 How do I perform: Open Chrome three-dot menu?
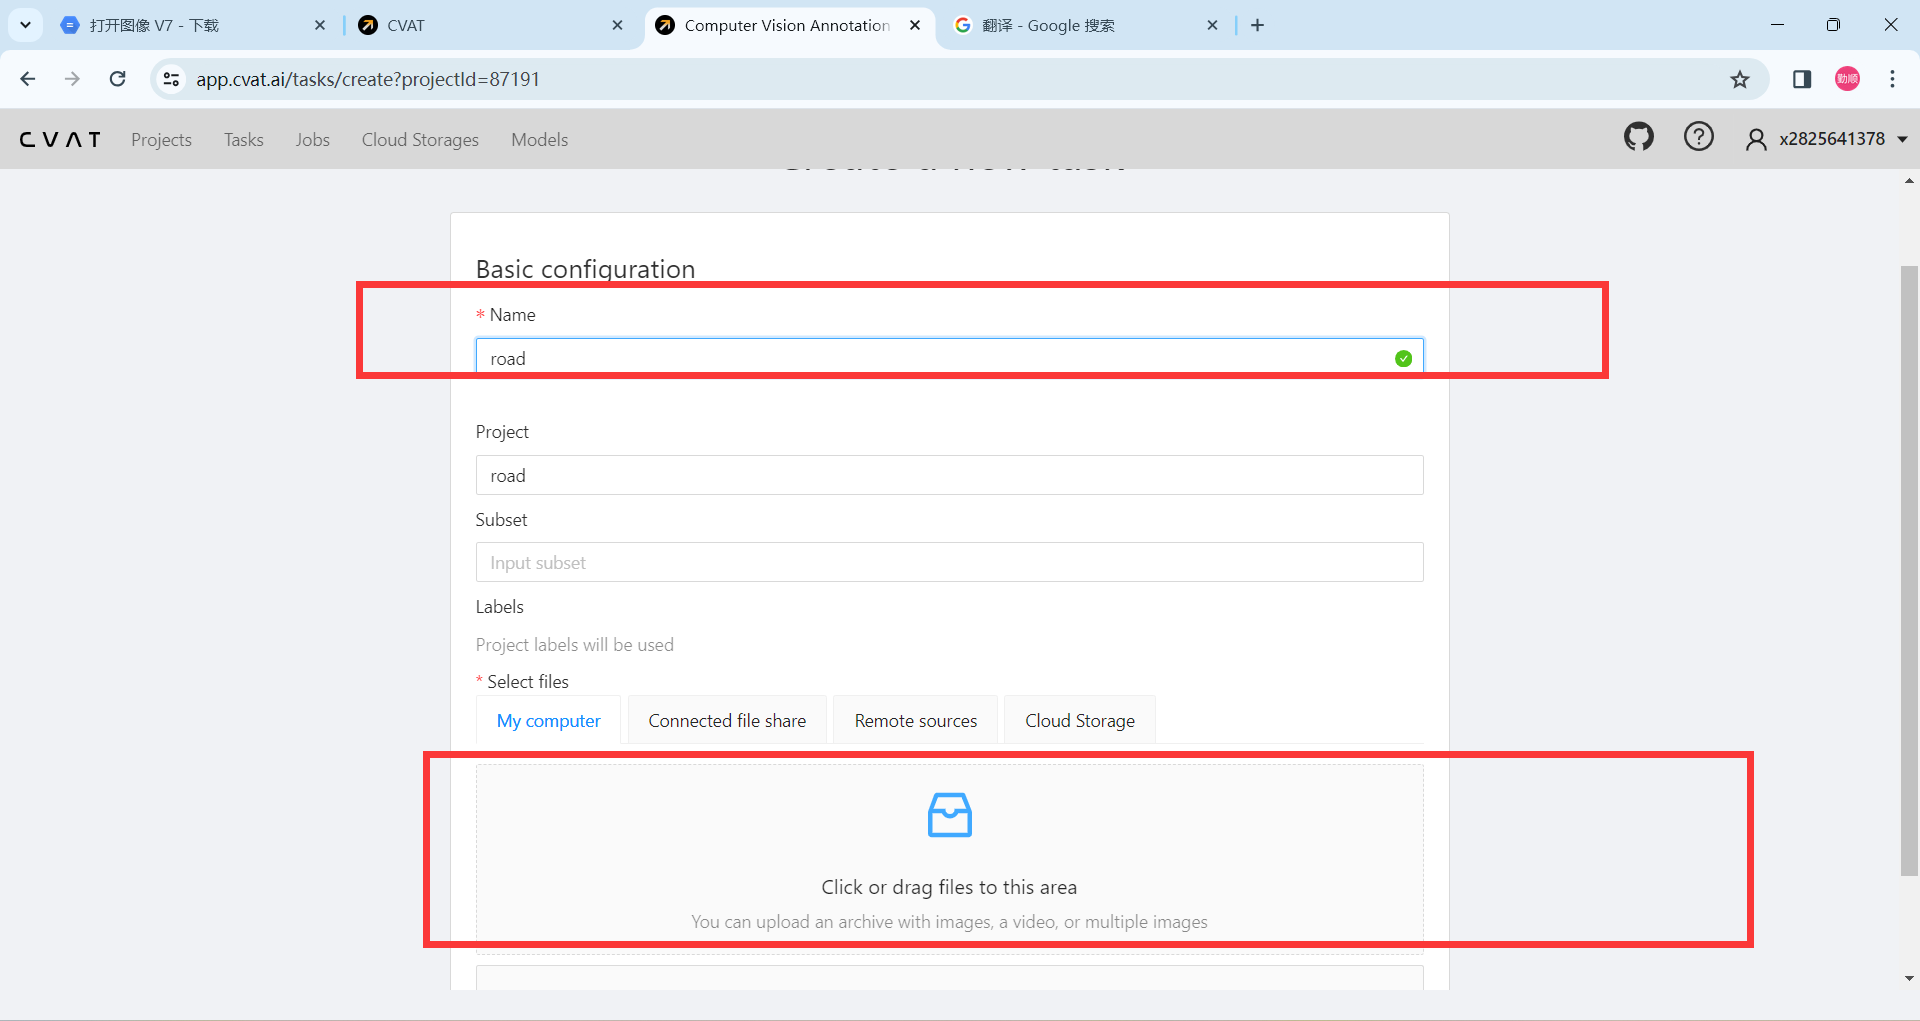click(x=1892, y=79)
